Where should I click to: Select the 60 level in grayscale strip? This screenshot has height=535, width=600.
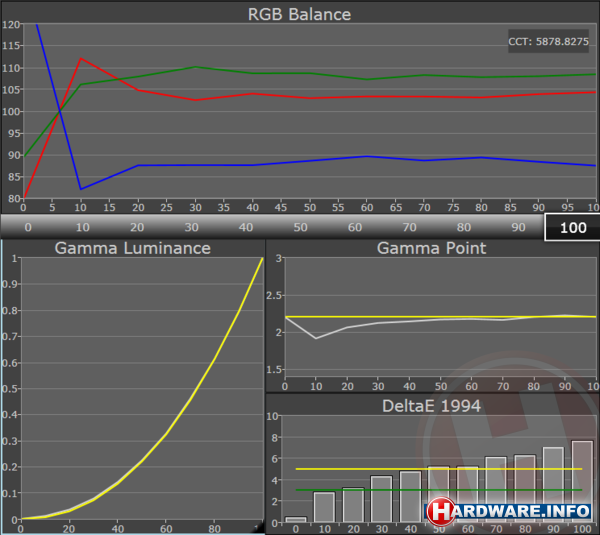pyautogui.click(x=353, y=227)
